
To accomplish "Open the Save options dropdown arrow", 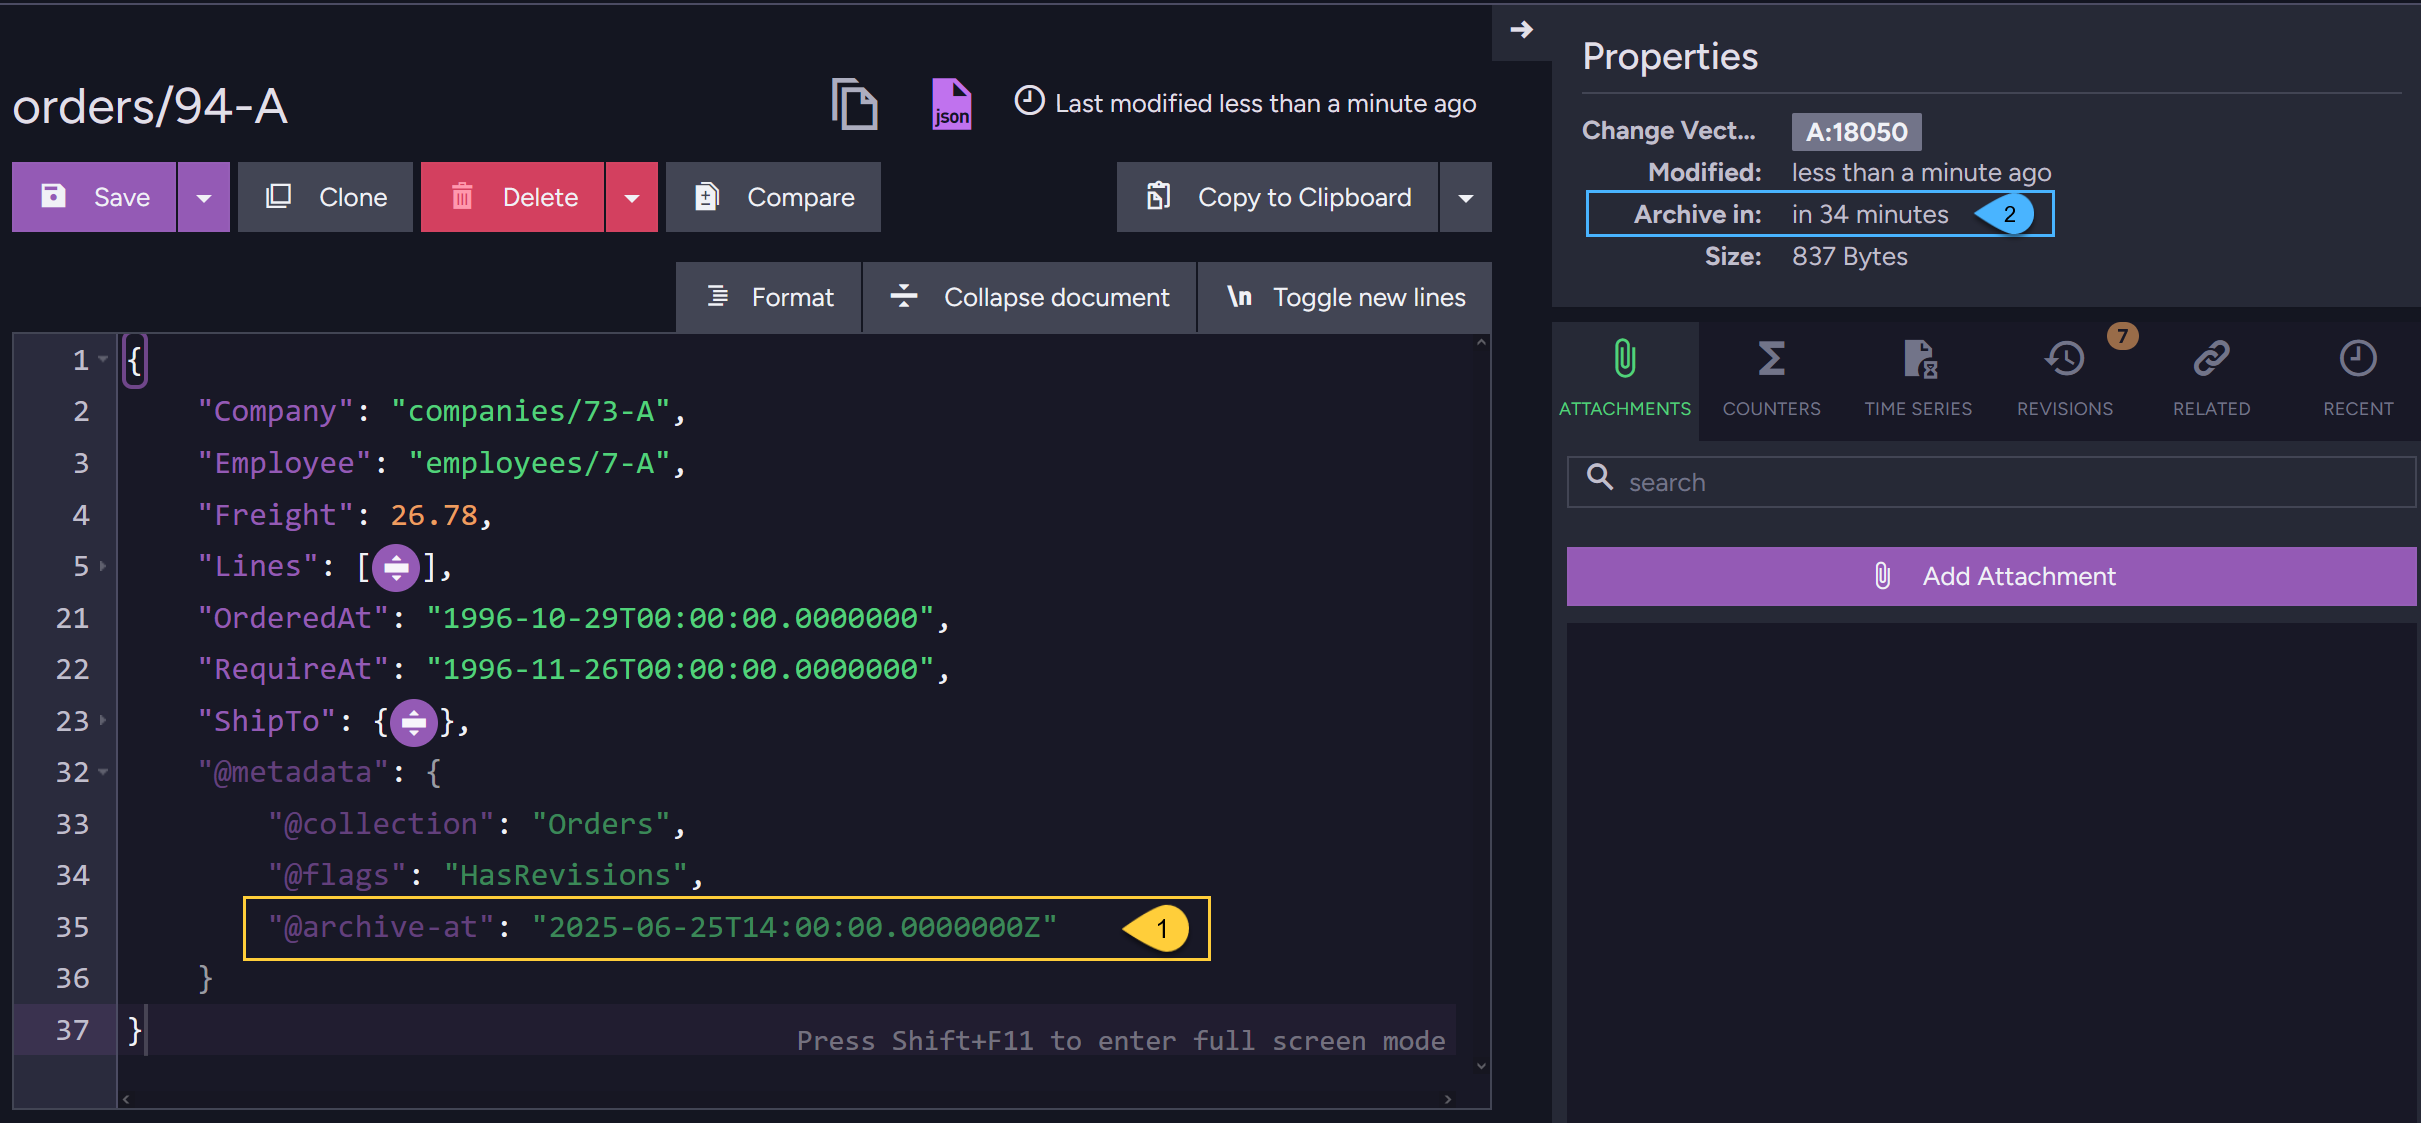I will pyautogui.click(x=204, y=197).
